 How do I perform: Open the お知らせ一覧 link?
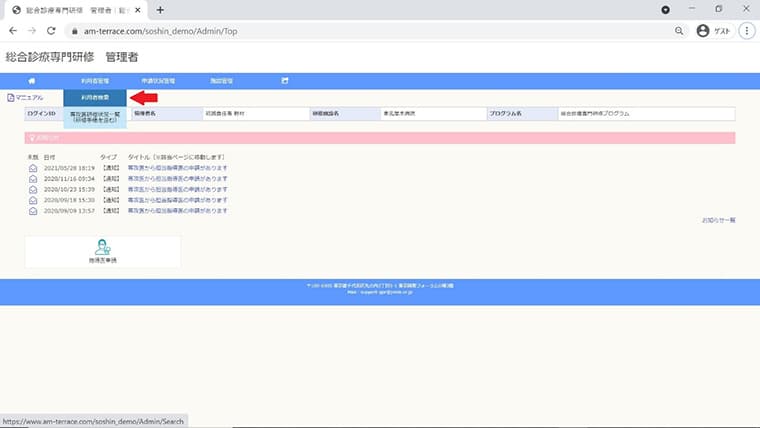click(719, 220)
